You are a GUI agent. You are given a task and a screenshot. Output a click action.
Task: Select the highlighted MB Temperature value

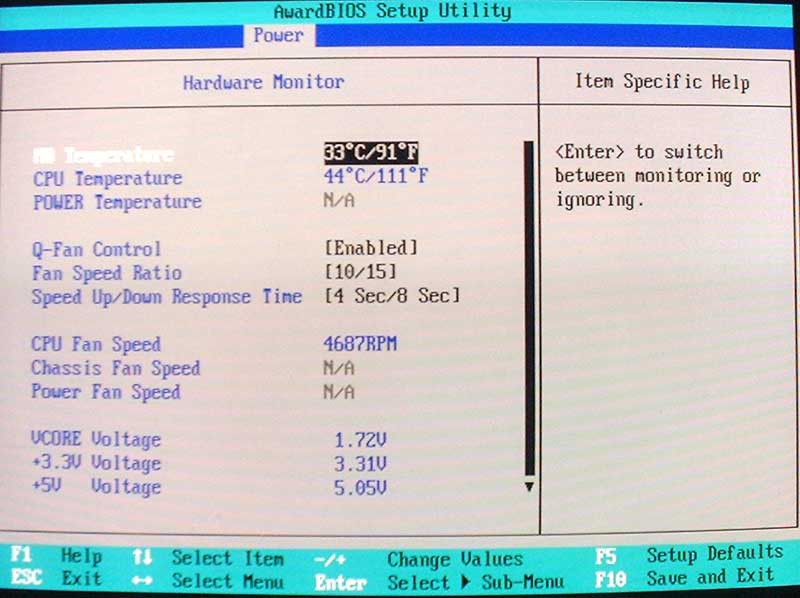(x=370, y=153)
